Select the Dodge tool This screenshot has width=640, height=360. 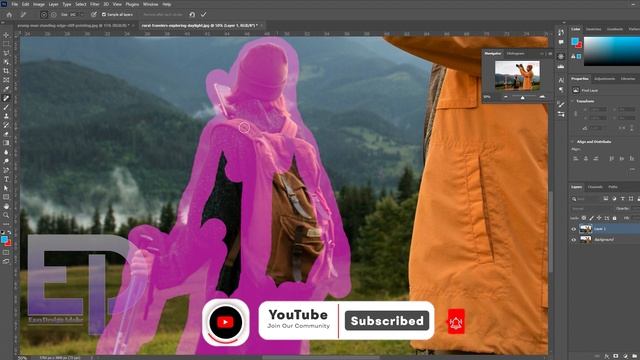6,161
